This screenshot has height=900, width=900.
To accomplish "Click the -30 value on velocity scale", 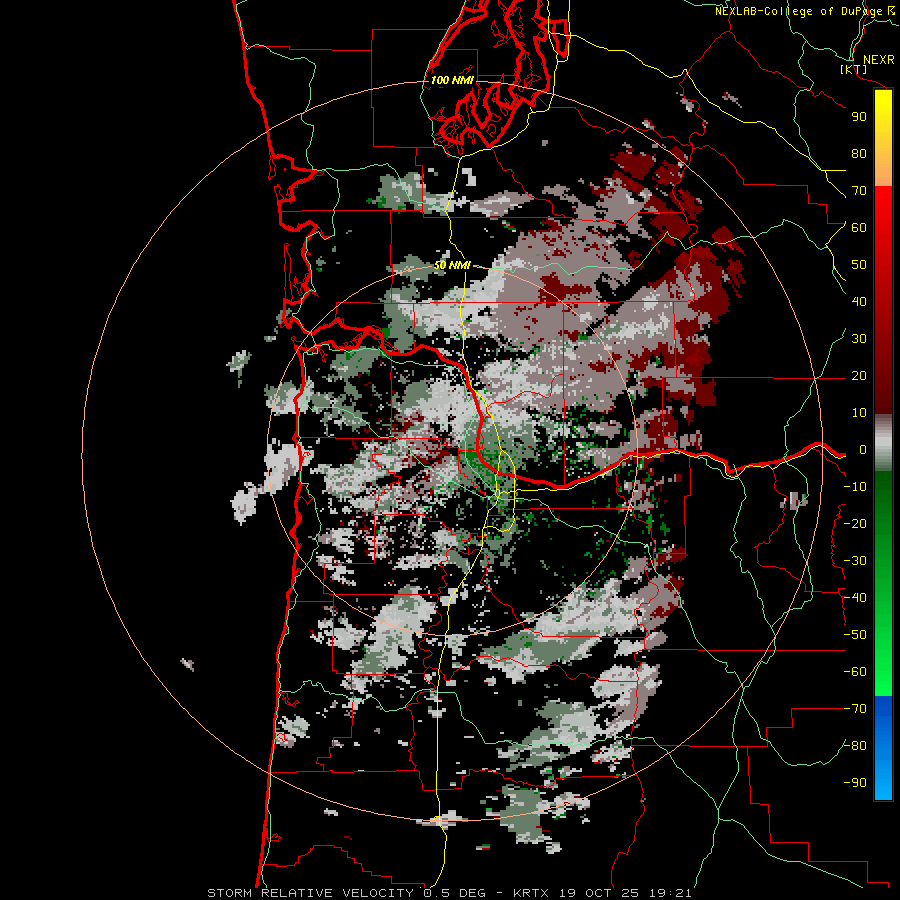I will coord(855,561).
